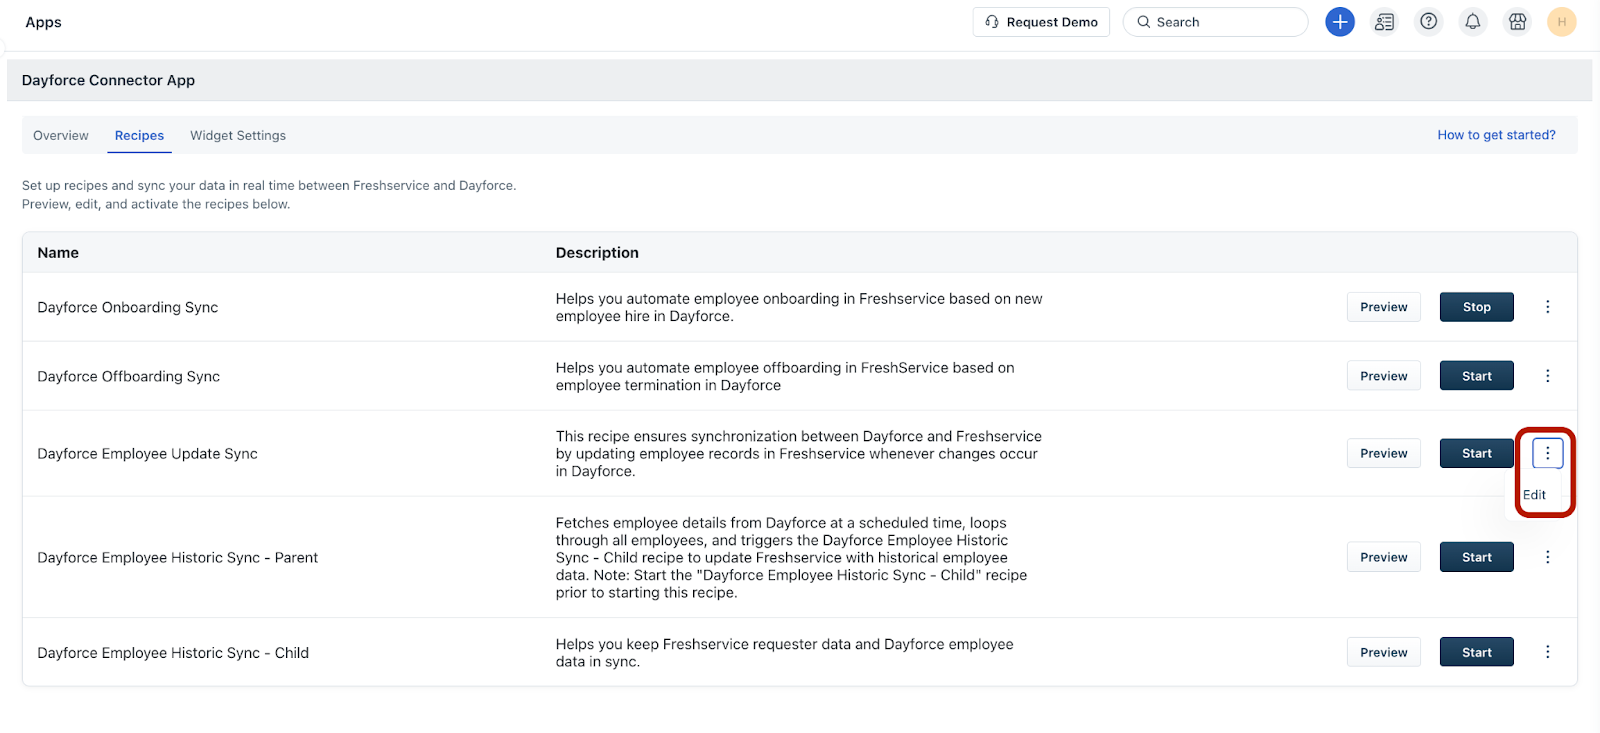Toggle kebab menu for Dayforce Employee Update Sync
The image size is (1600, 733).
[x=1547, y=453]
